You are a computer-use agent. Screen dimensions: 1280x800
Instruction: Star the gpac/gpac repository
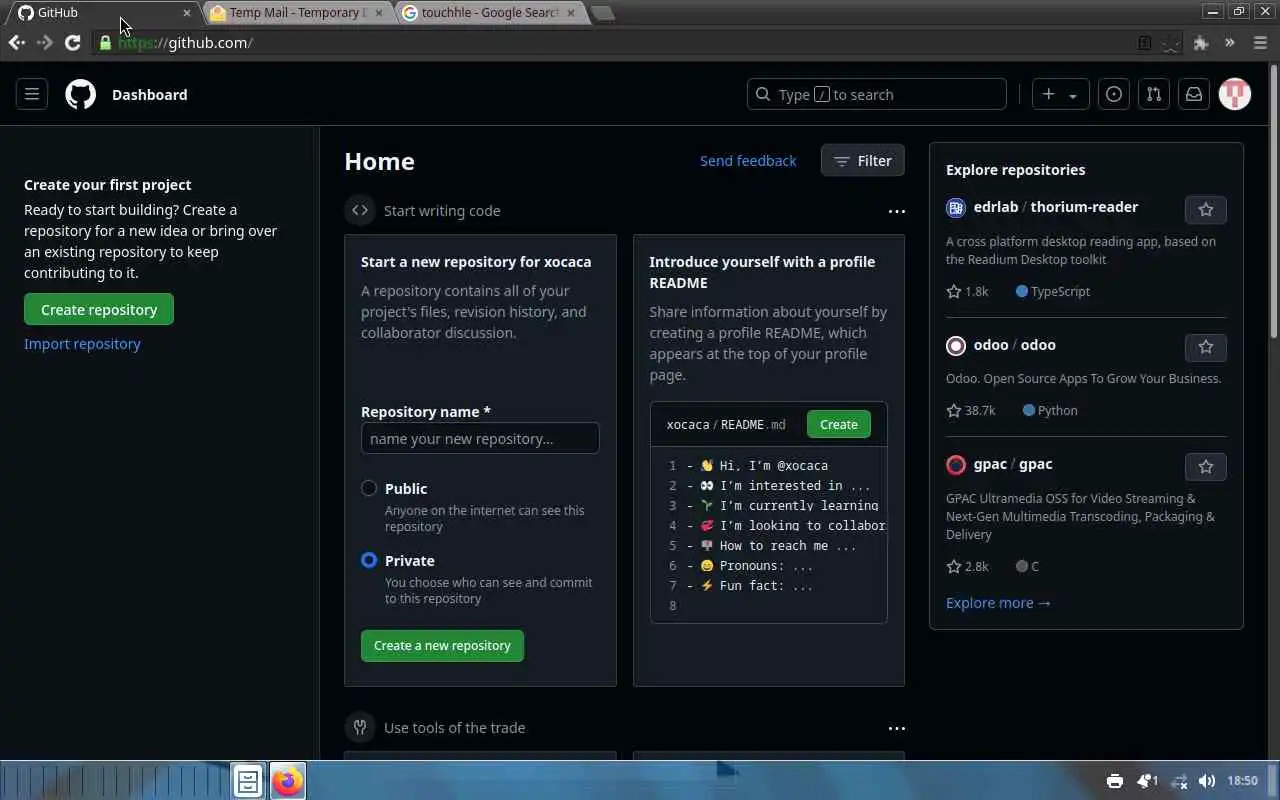pos(1206,466)
